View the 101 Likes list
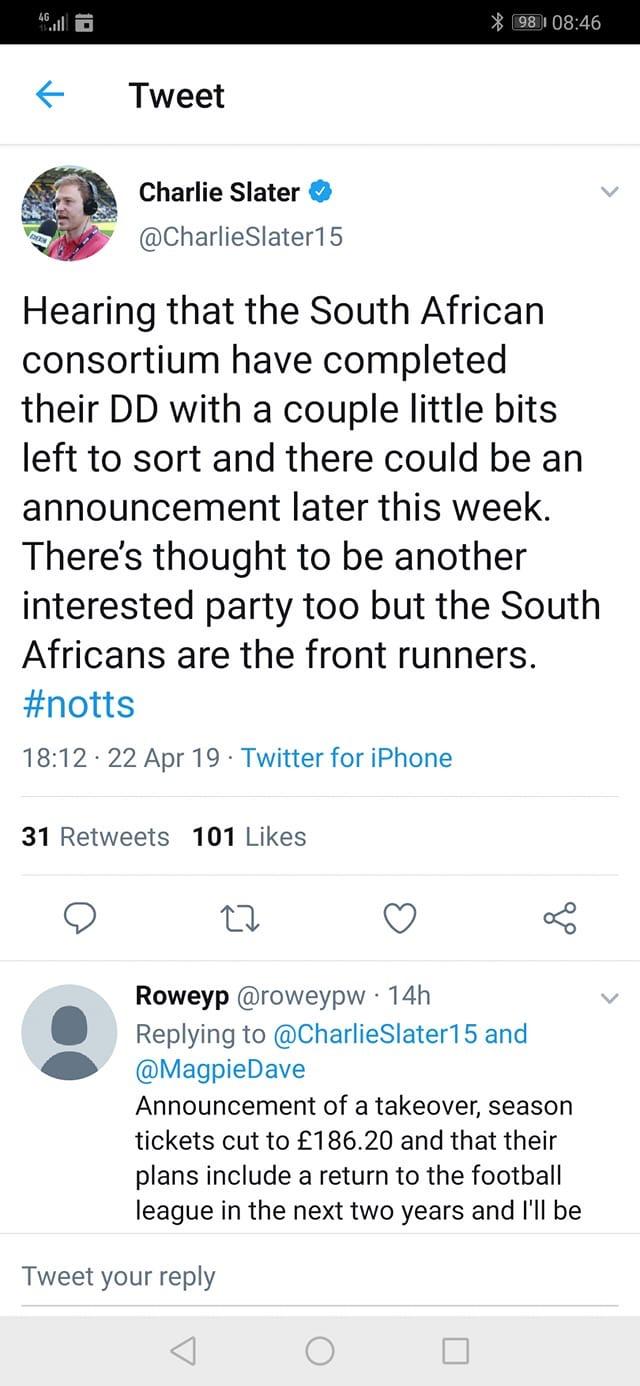The image size is (640, 1386). (x=249, y=836)
